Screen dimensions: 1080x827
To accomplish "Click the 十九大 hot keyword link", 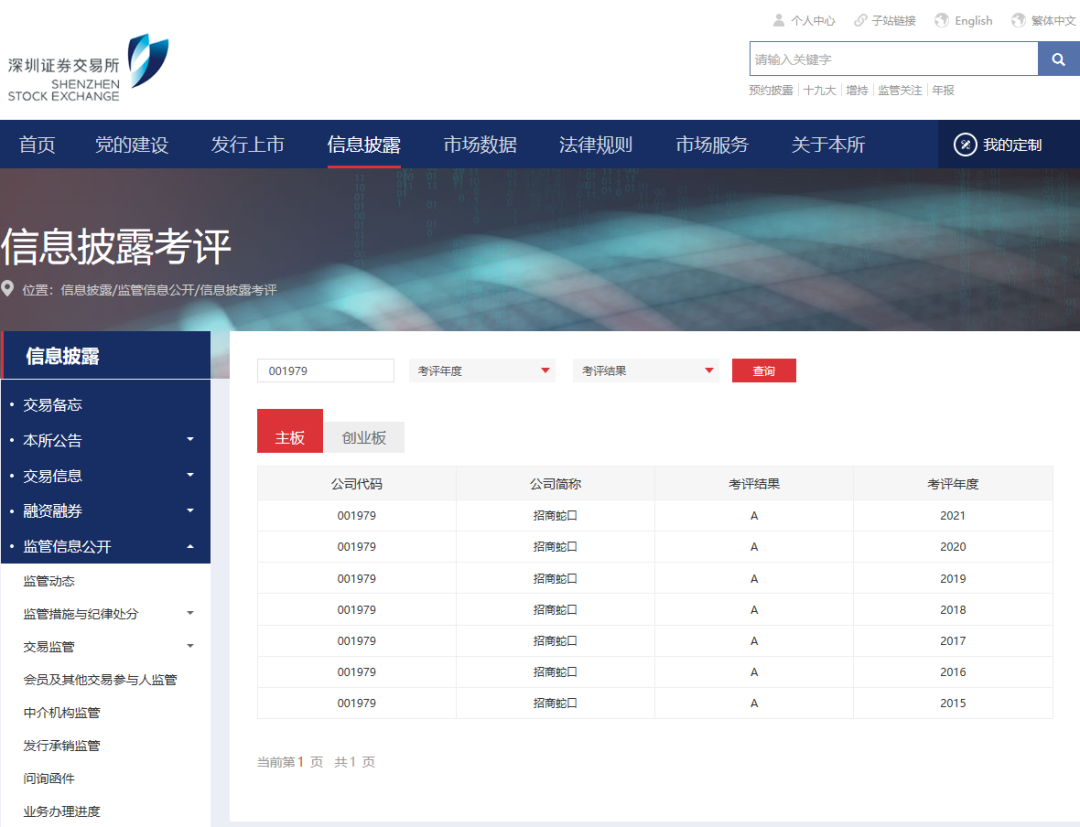I will [819, 90].
